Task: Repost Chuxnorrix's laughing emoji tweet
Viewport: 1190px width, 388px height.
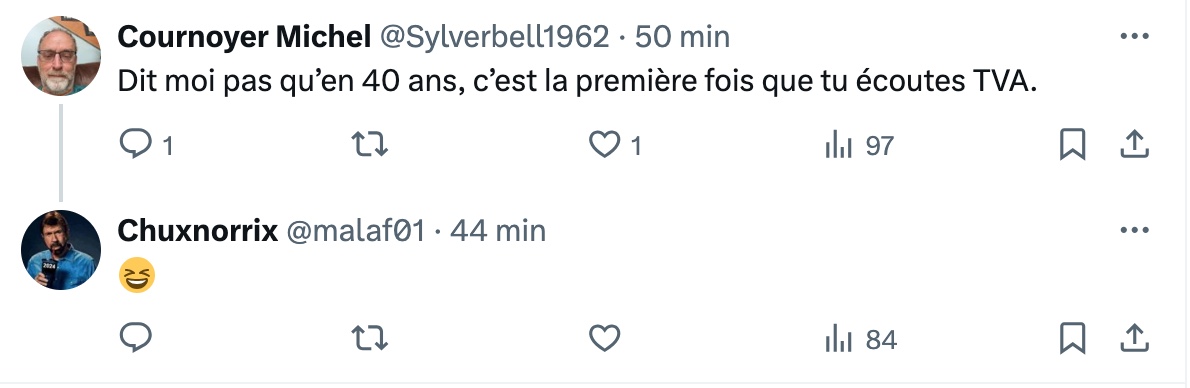Action: click(x=370, y=338)
